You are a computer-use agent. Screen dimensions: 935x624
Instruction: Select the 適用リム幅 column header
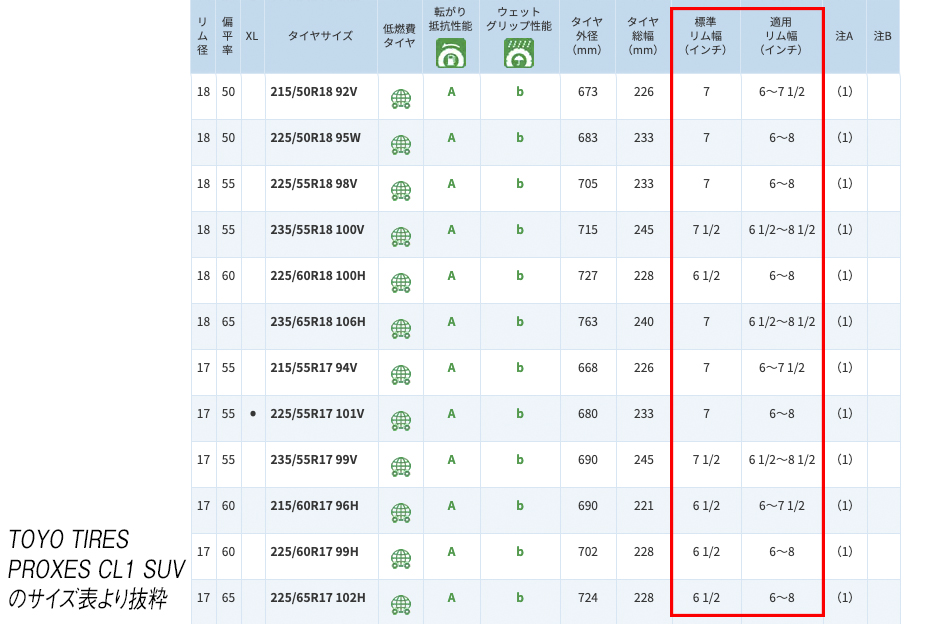(782, 35)
